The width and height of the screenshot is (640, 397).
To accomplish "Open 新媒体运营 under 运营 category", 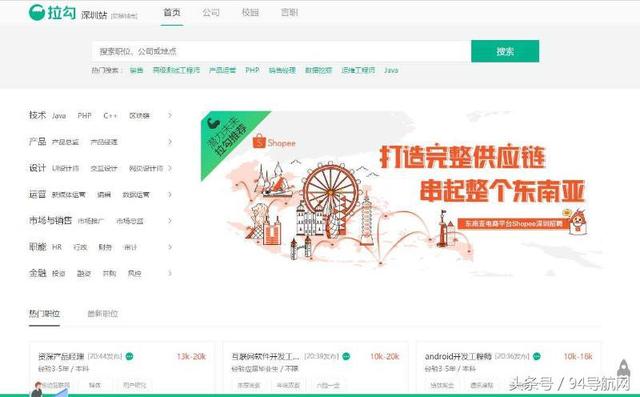I will (x=69, y=195).
